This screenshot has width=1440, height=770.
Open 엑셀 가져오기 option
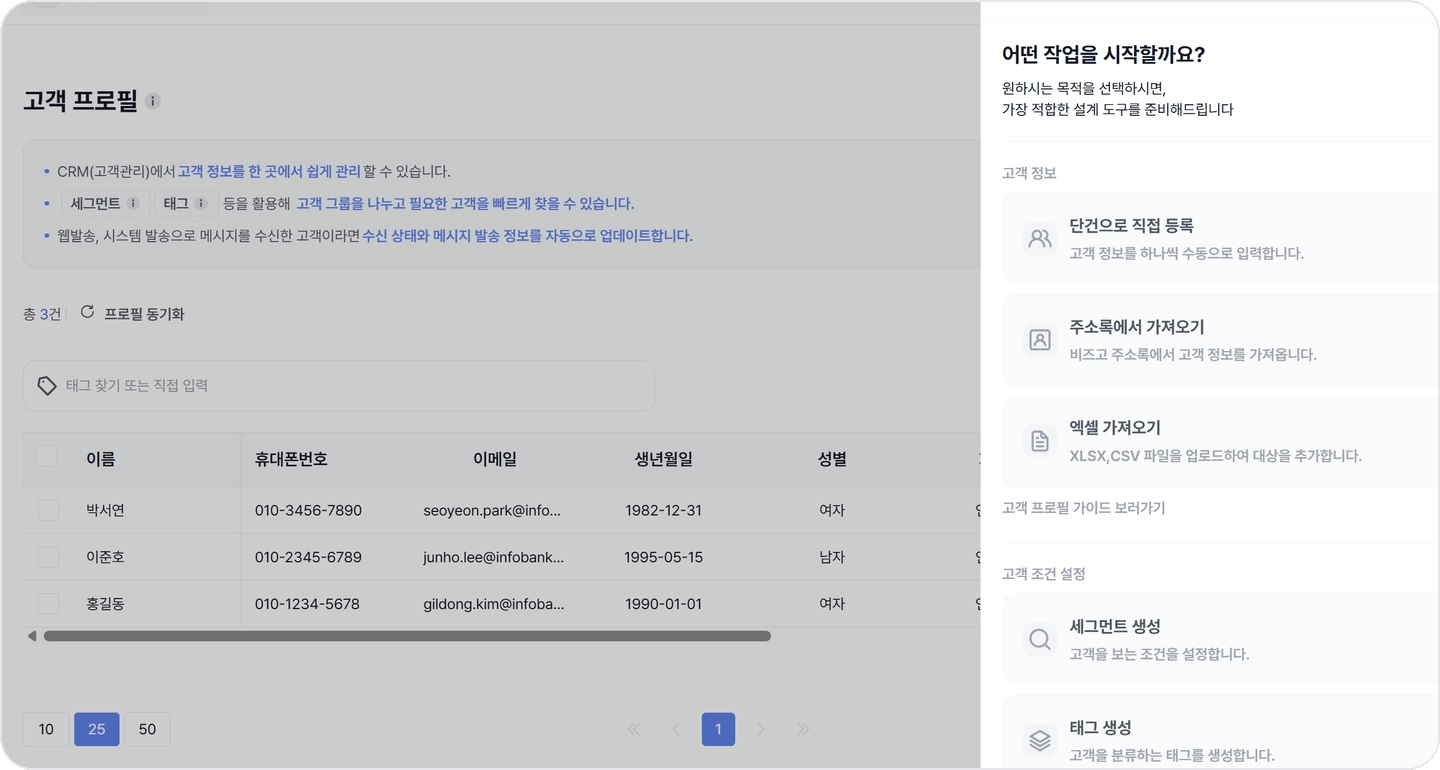(x=1220, y=441)
